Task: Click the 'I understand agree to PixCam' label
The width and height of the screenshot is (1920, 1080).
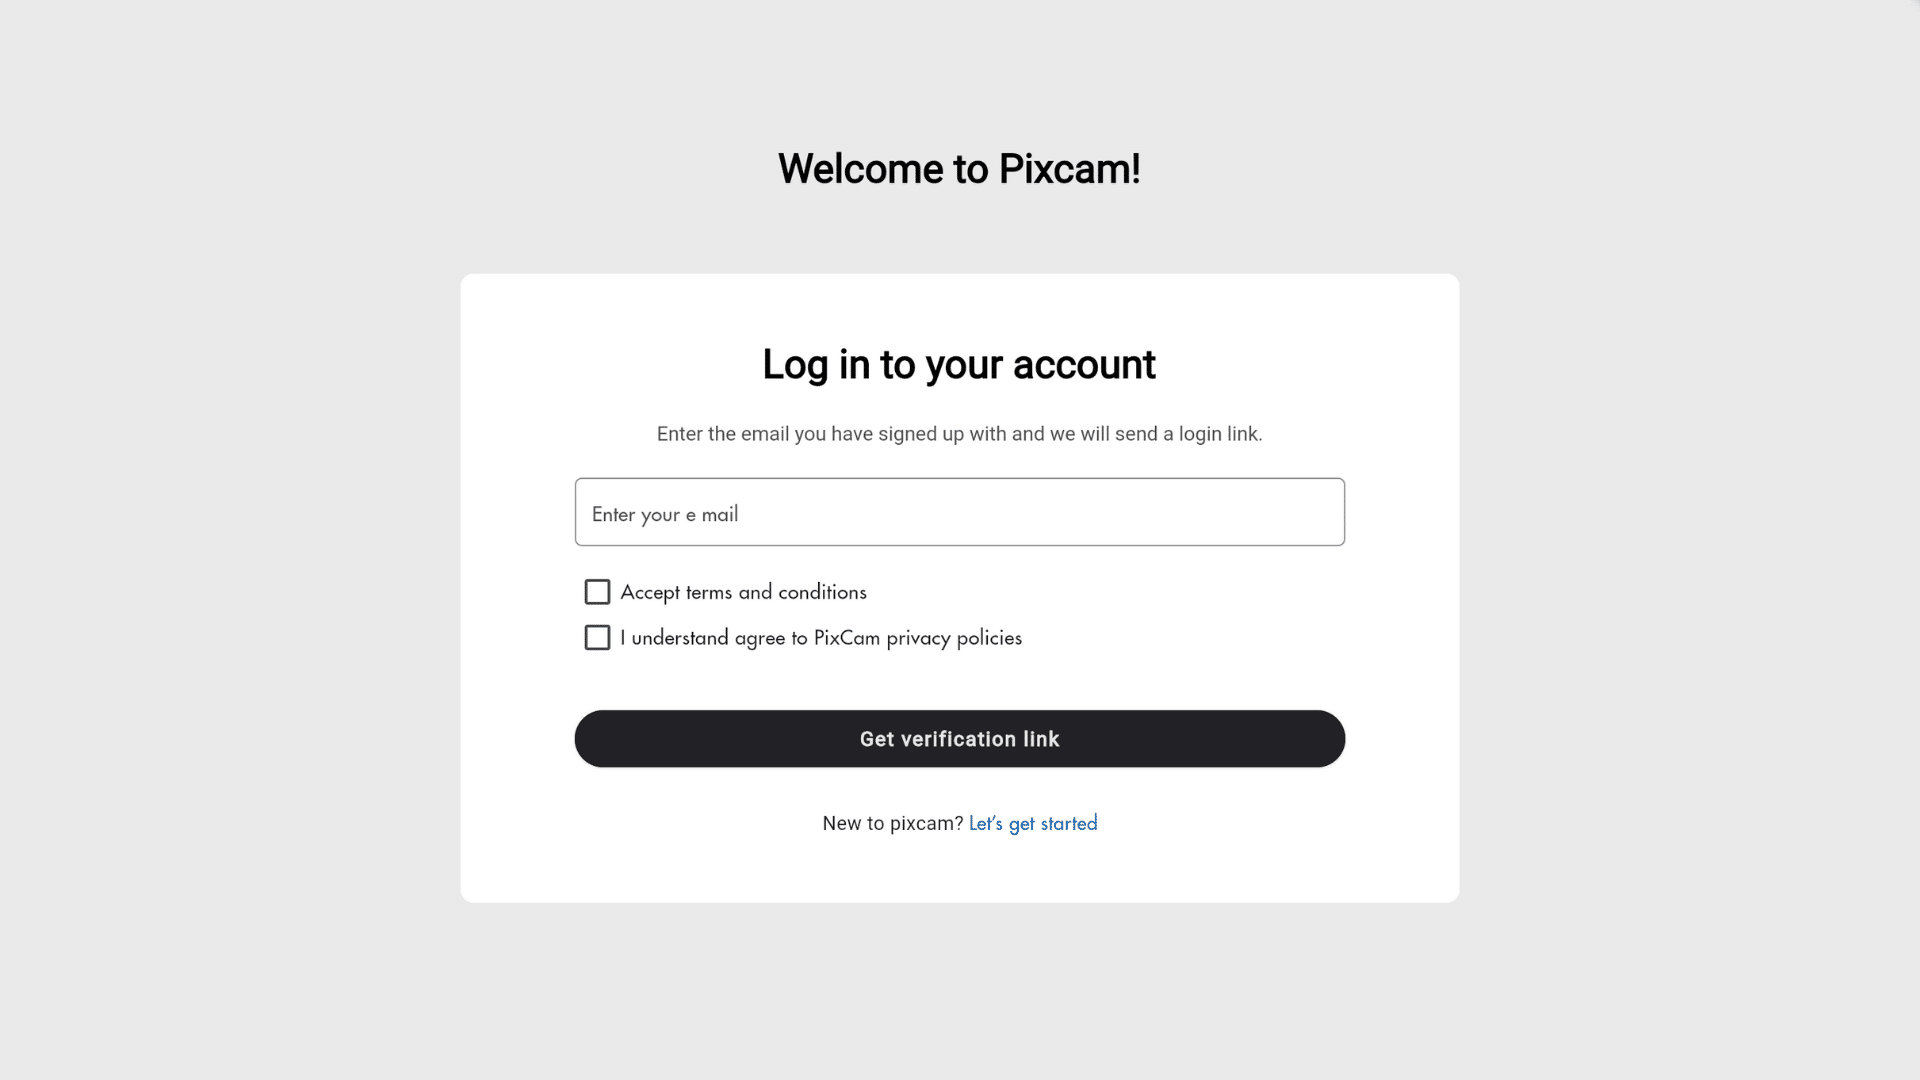Action: point(750,638)
